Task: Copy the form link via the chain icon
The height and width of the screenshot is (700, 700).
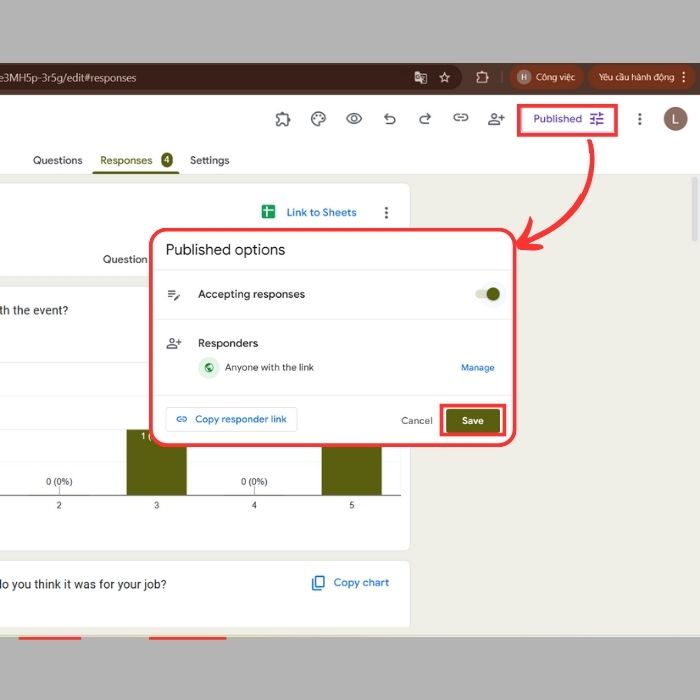Action: coord(461,118)
